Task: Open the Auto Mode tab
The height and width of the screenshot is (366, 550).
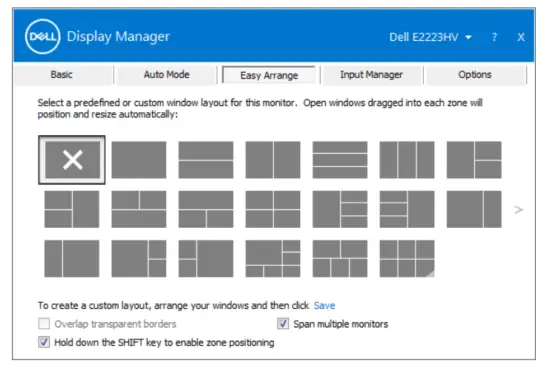Action: [167, 75]
